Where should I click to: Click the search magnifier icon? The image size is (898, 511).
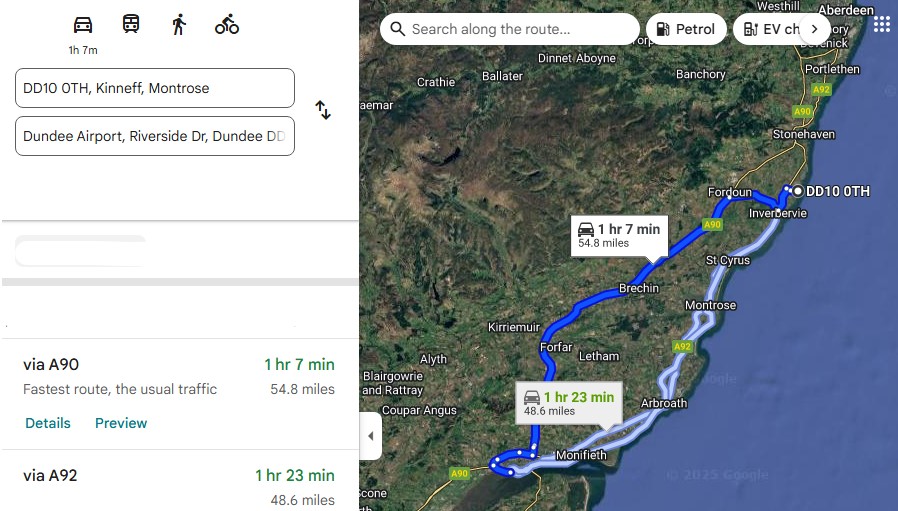tap(398, 29)
